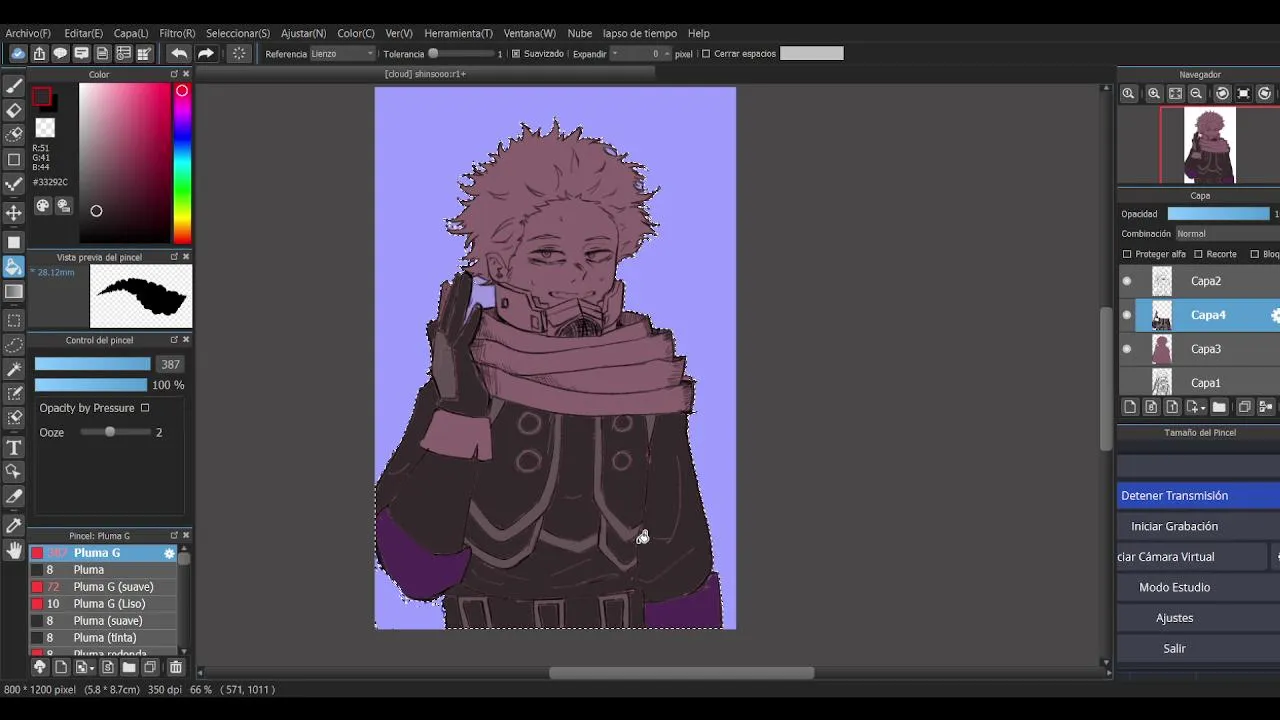Click the cloud save icon in toolbar

pyautogui.click(x=18, y=53)
